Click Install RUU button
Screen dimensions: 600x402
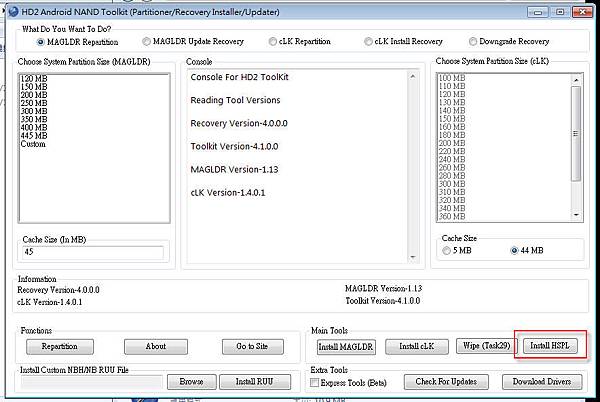coord(255,382)
